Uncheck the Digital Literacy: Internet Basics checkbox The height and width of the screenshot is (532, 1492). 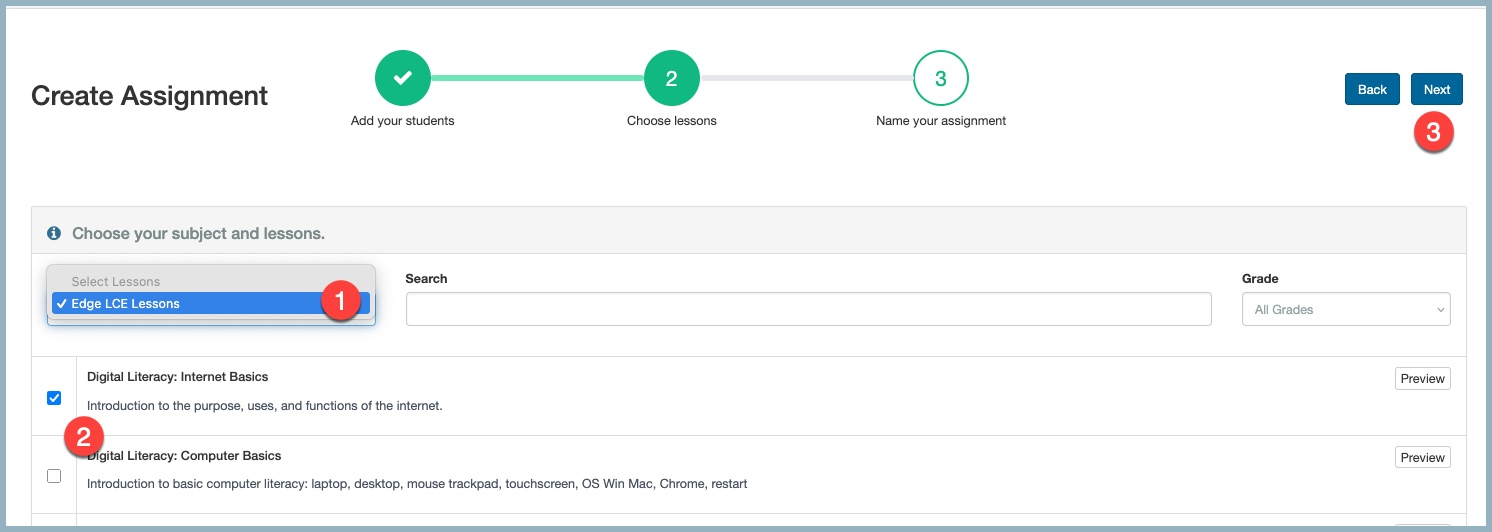54,398
